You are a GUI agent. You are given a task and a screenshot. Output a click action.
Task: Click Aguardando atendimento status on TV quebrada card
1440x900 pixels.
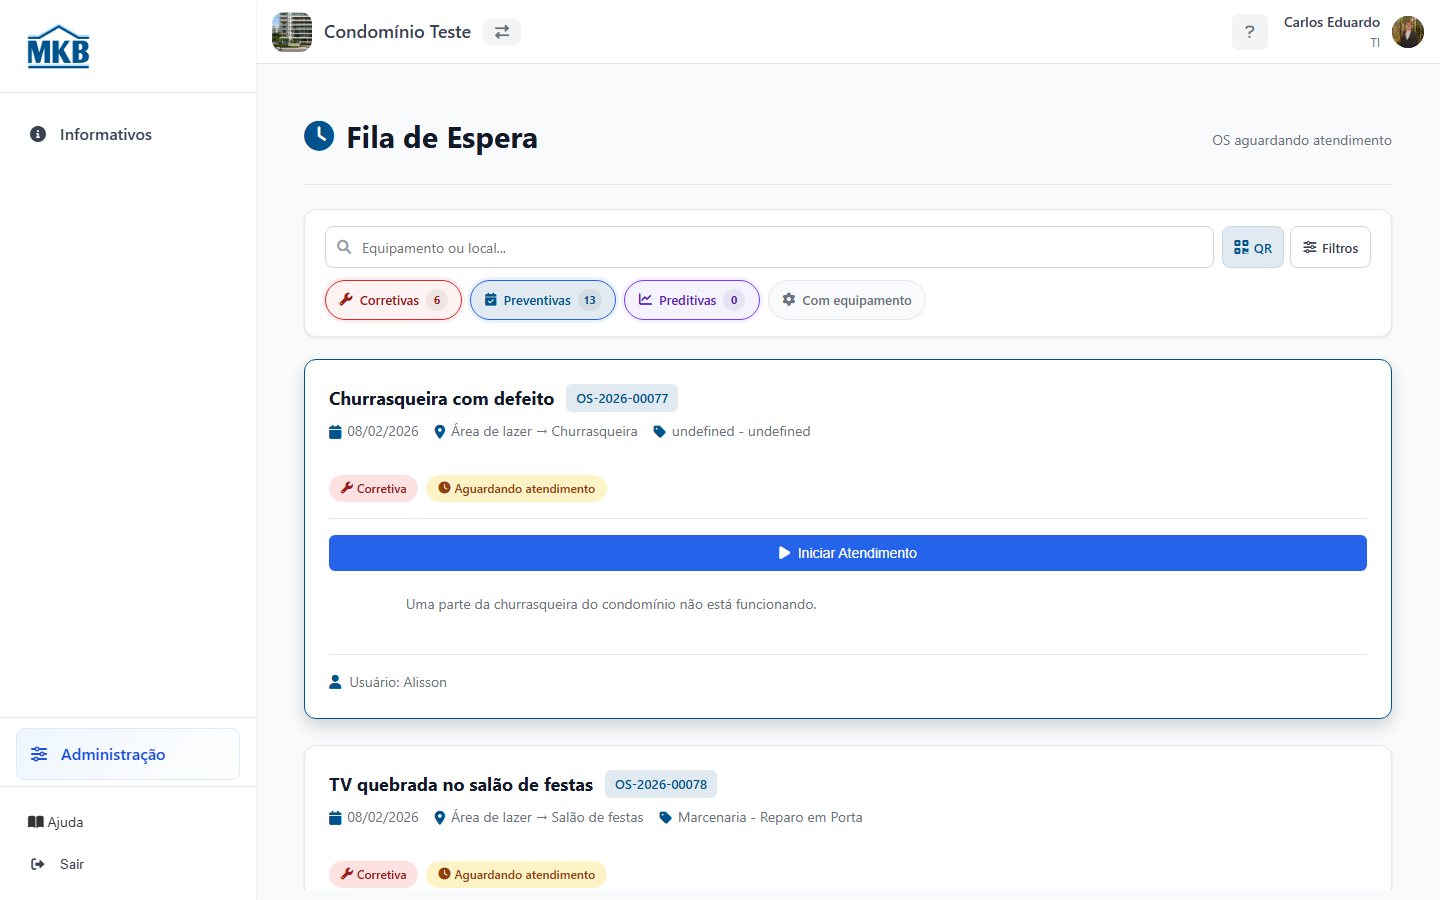516,874
